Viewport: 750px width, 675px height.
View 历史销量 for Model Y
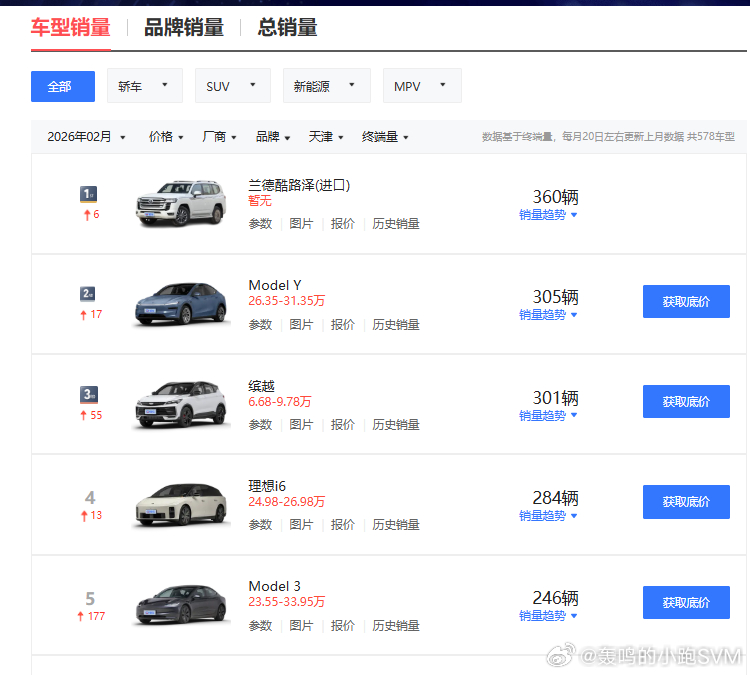(396, 325)
